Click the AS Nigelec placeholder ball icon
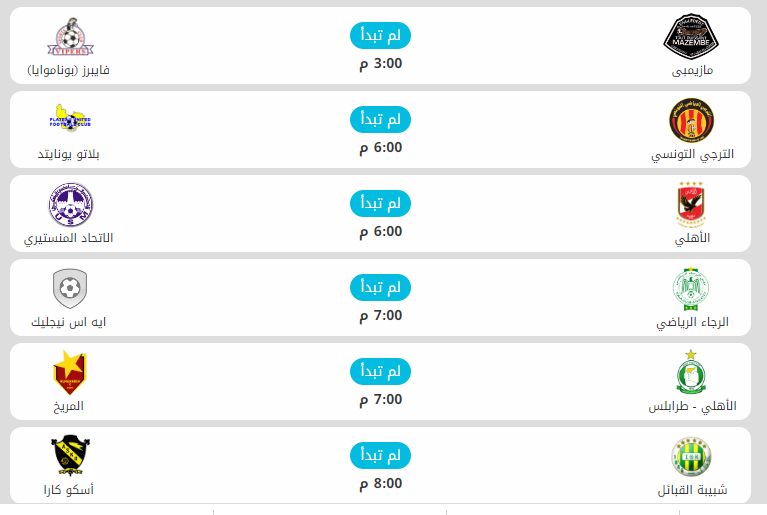 [x=69, y=288]
